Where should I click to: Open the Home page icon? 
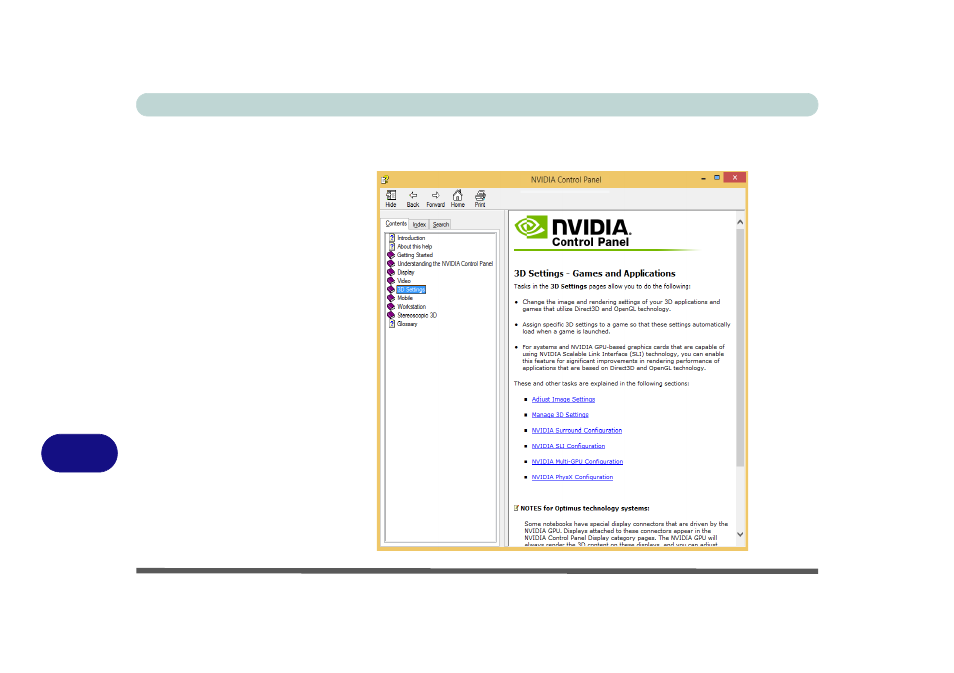pyautogui.click(x=457, y=197)
